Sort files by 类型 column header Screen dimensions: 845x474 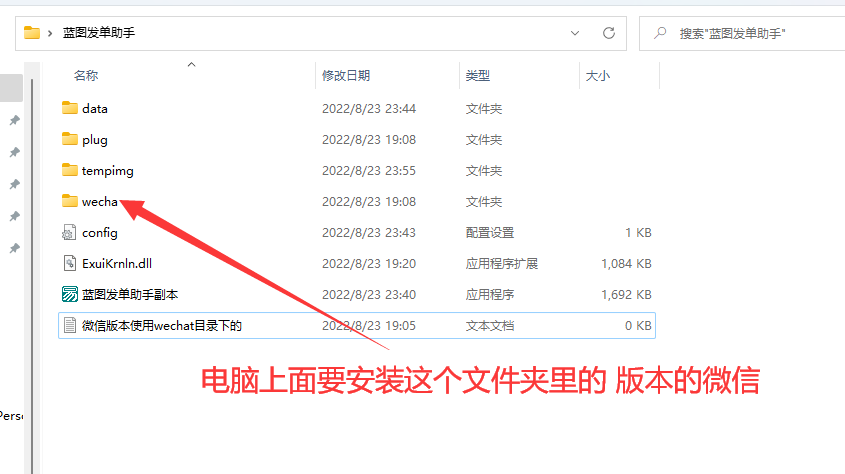[x=478, y=76]
